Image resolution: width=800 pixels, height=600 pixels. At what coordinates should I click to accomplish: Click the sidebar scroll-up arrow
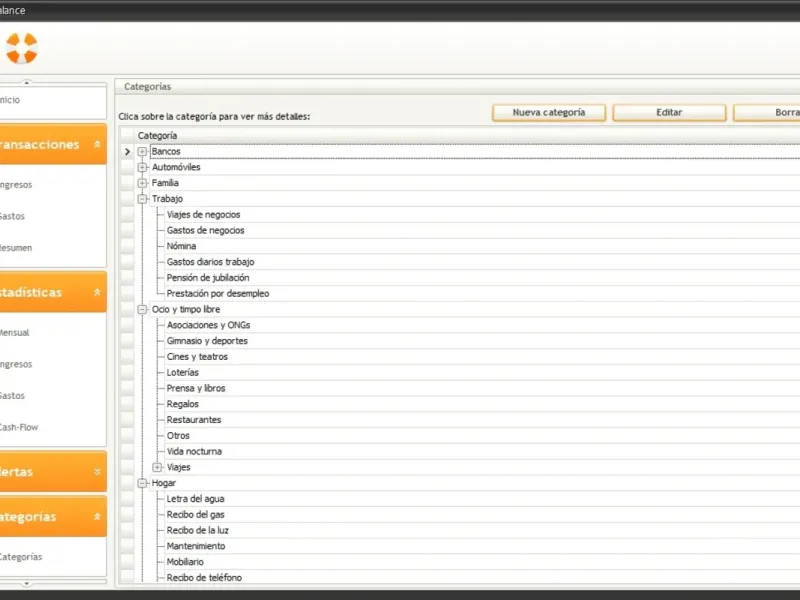[x=27, y=82]
